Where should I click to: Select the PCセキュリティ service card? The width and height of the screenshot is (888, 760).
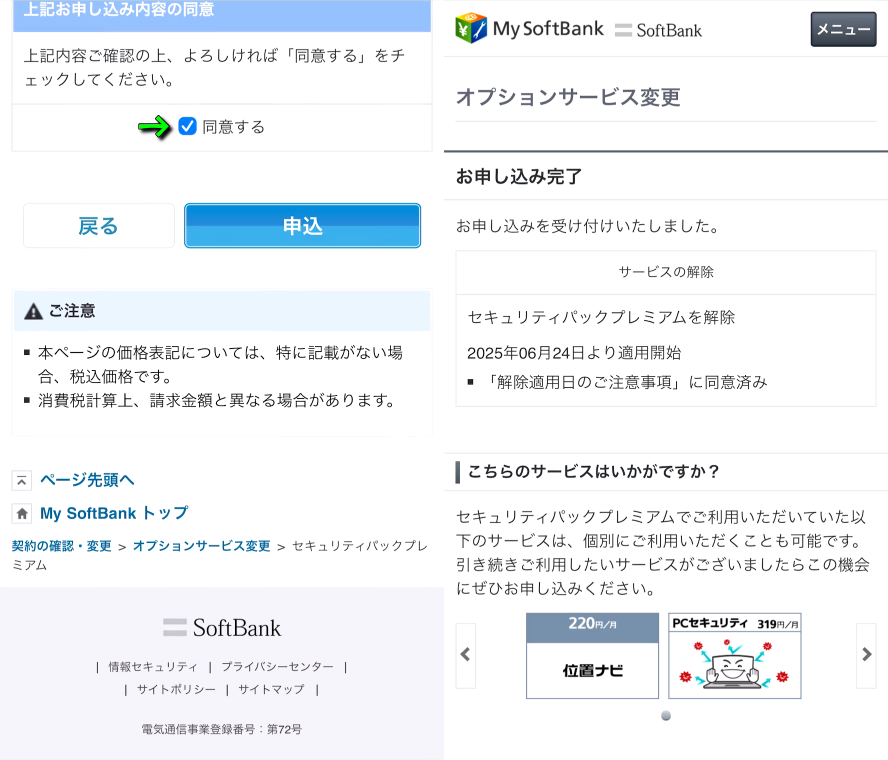tap(735, 656)
